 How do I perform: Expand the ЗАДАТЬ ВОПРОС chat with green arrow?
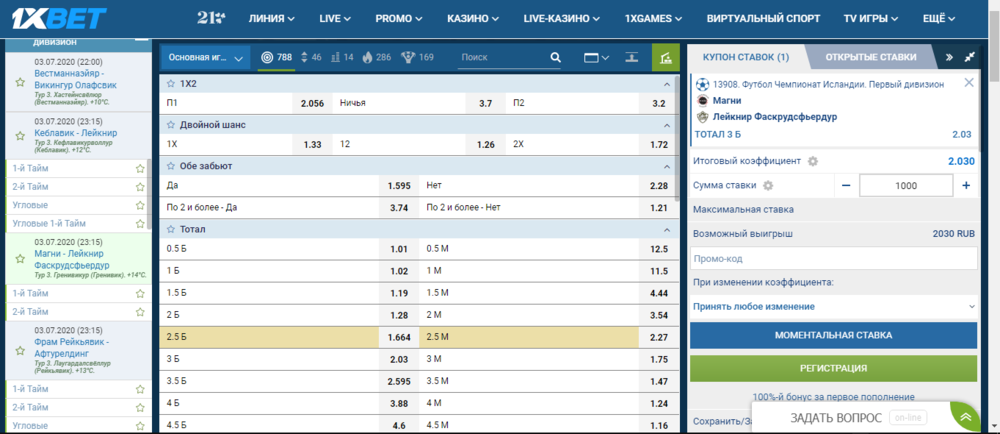pyautogui.click(x=966, y=417)
